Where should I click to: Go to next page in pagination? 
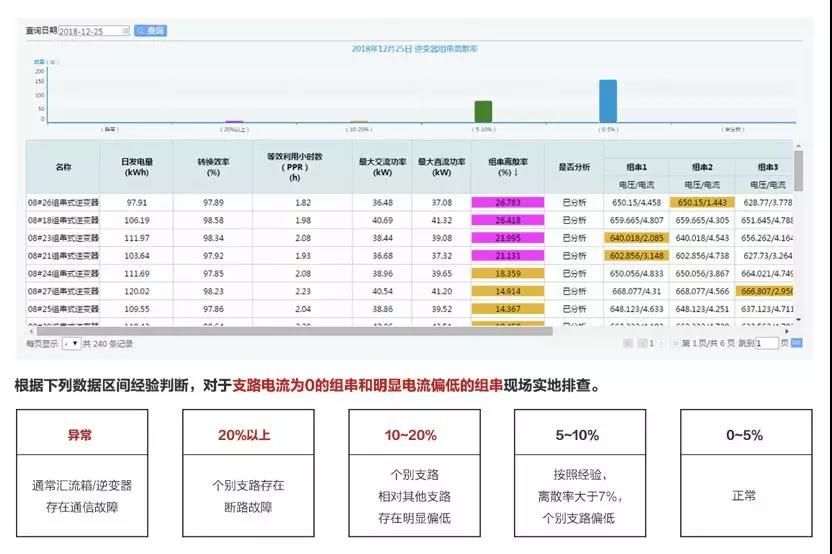click(x=661, y=343)
